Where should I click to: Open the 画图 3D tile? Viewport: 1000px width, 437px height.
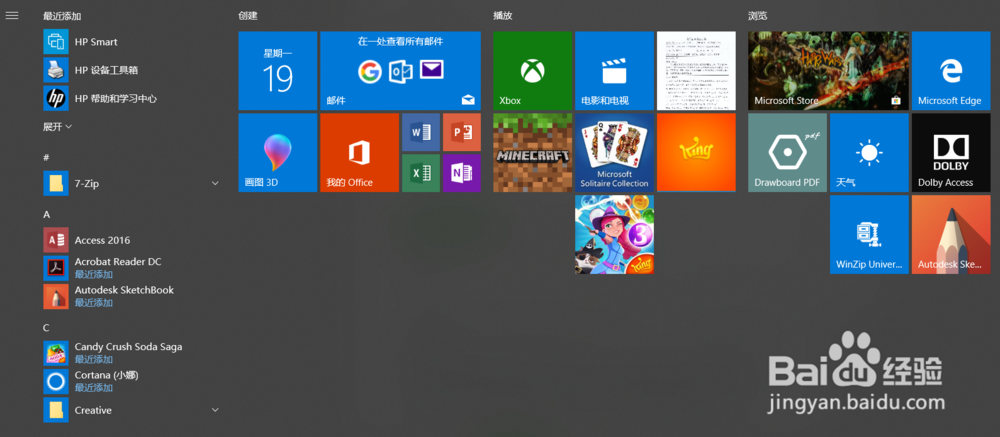277,152
